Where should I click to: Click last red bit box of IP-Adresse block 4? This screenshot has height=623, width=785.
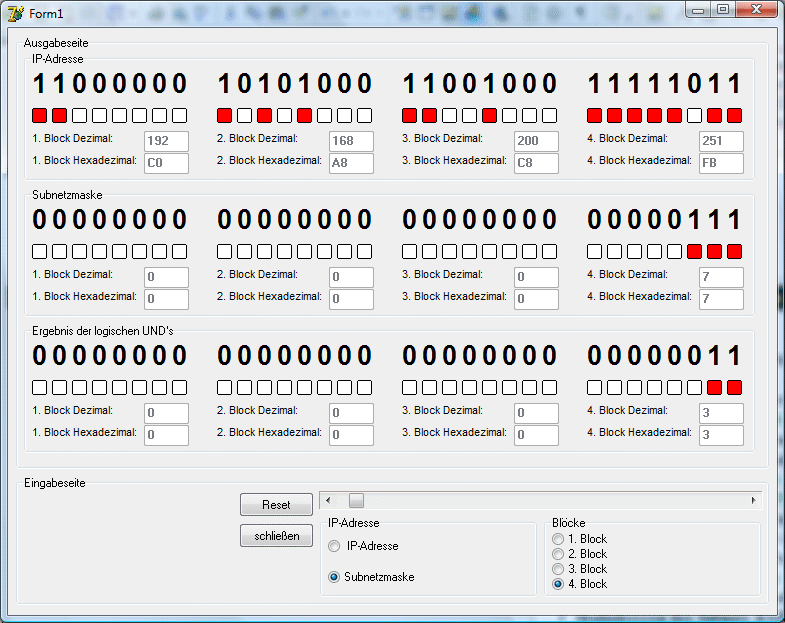click(734, 116)
